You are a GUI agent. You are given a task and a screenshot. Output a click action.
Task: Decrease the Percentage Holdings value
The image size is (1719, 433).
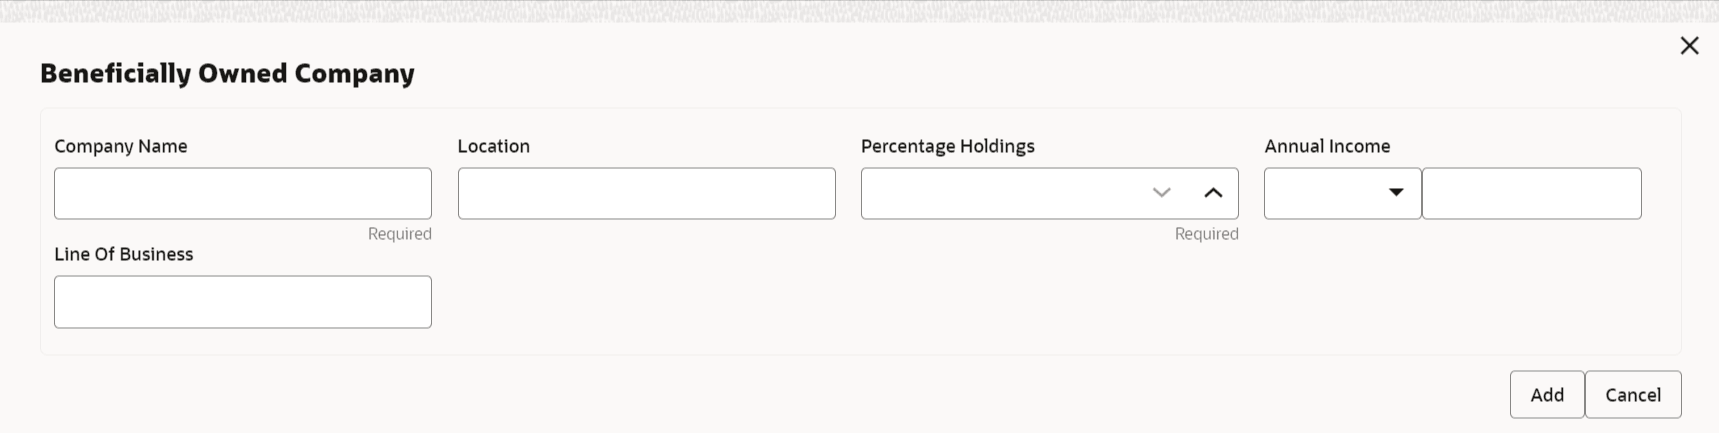1161,193
